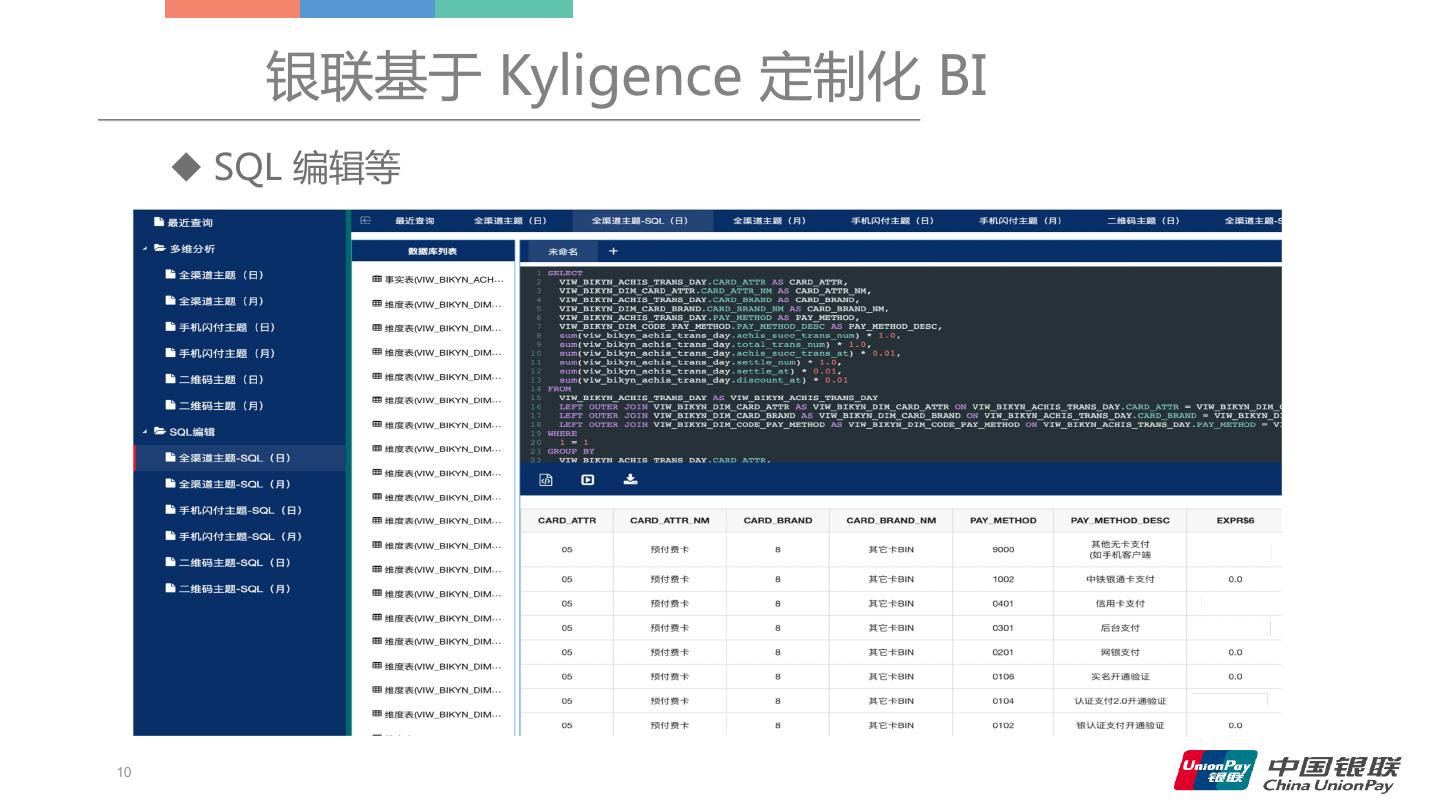
Task: Select the 未命名 query tab
Action: click(x=563, y=252)
